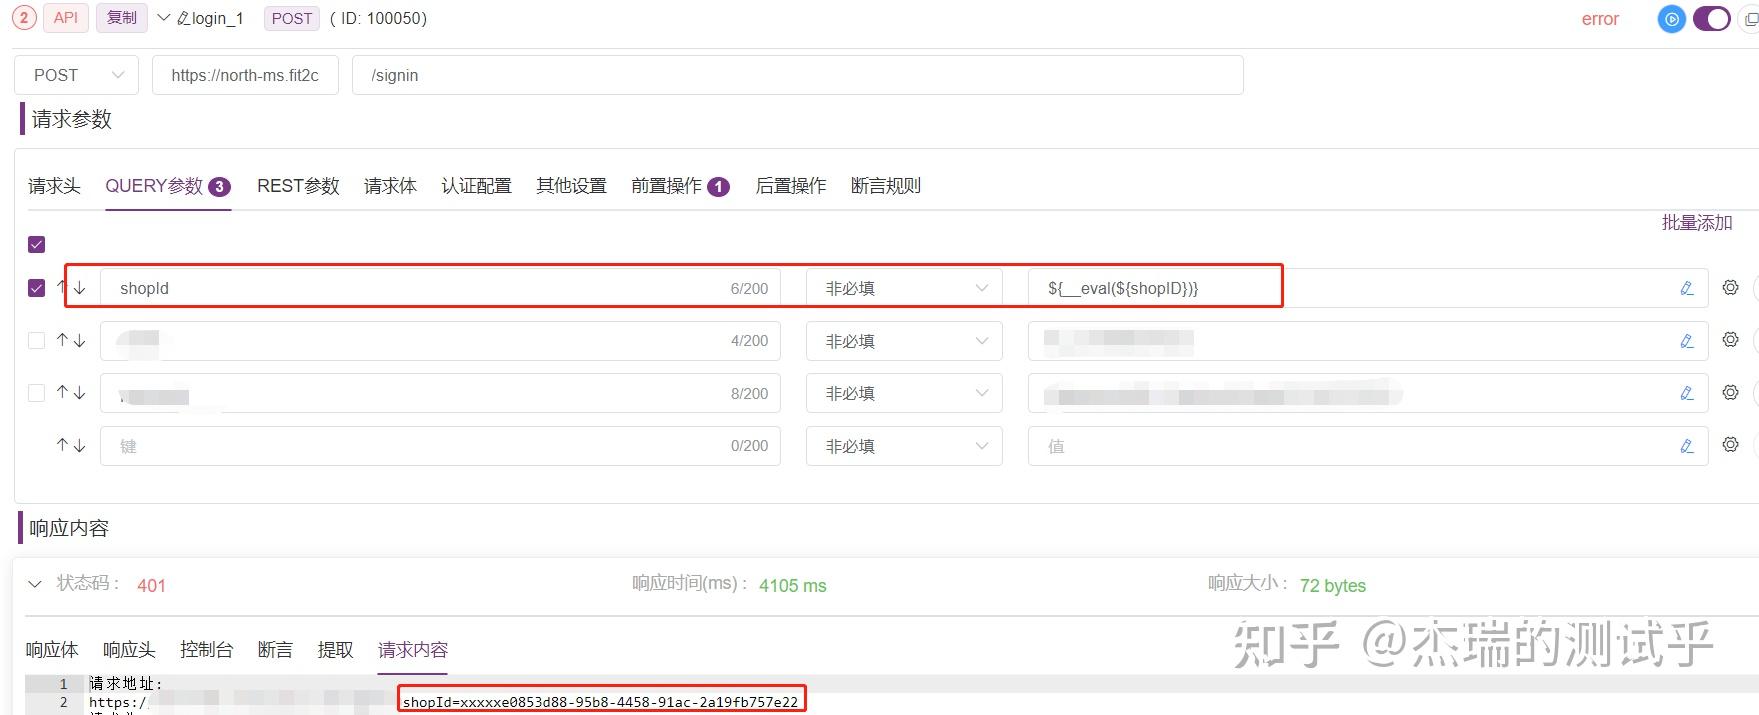1759x715 pixels.
Task: Toggle the login_1 step enable switch
Action: 1711,19
